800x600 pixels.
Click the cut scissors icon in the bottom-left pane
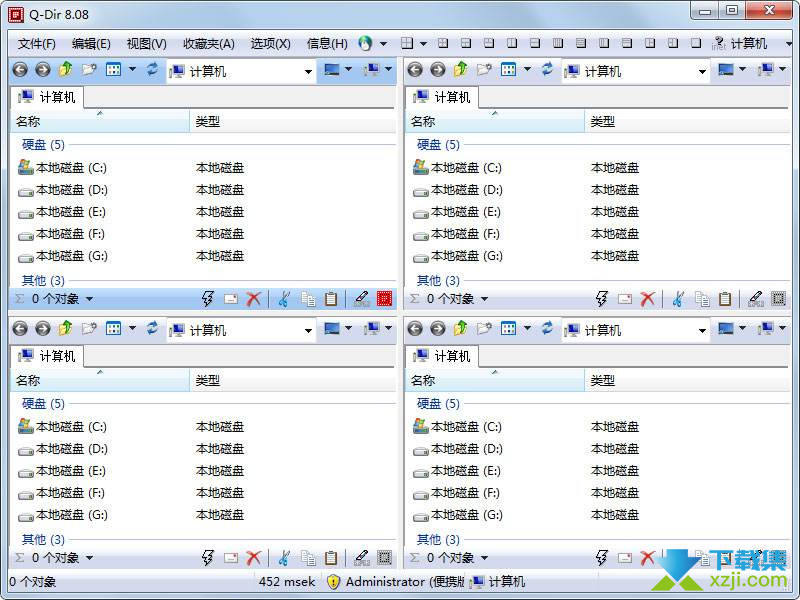[x=284, y=558]
